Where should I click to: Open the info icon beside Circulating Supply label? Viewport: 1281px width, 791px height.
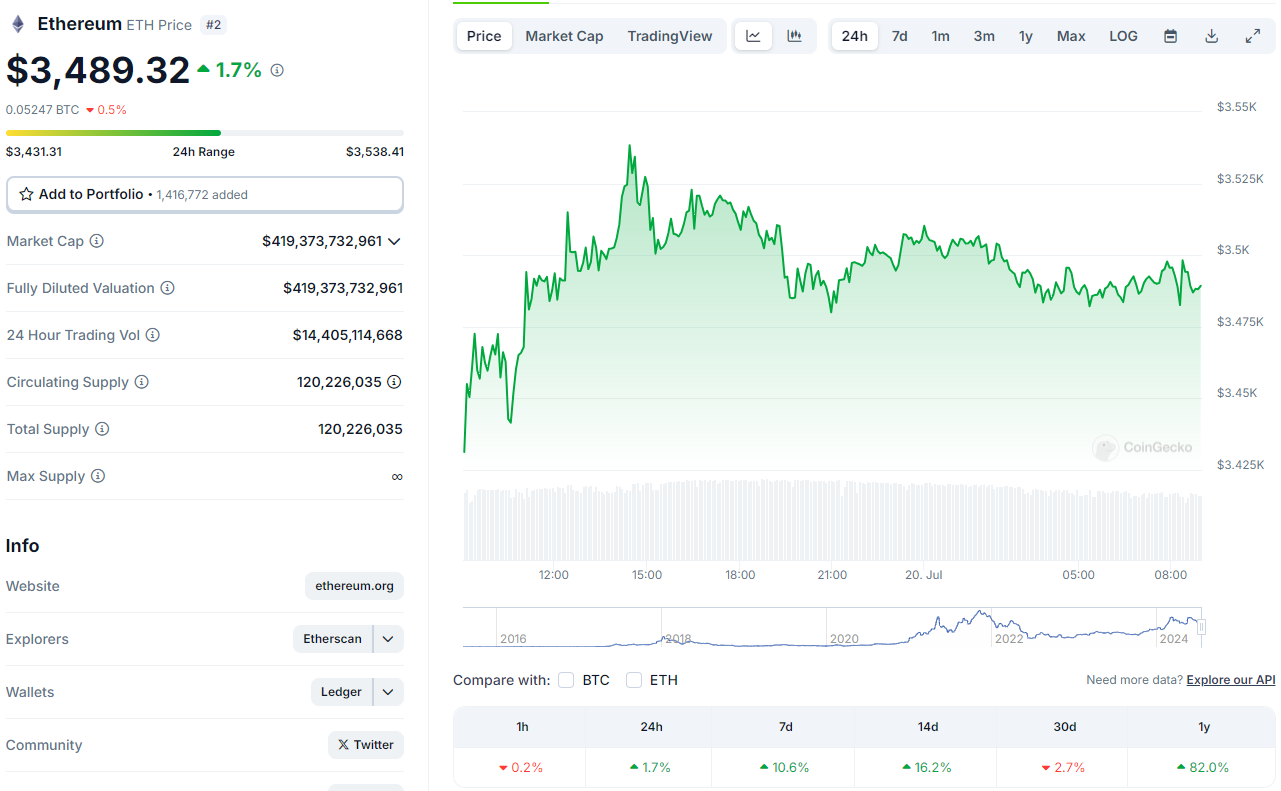pos(141,382)
